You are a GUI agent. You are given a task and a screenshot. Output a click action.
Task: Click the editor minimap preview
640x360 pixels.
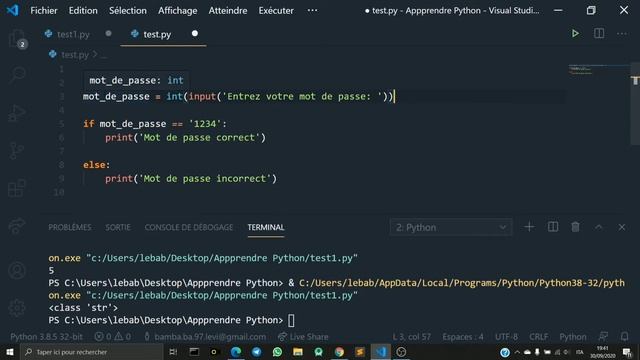[x=599, y=70]
